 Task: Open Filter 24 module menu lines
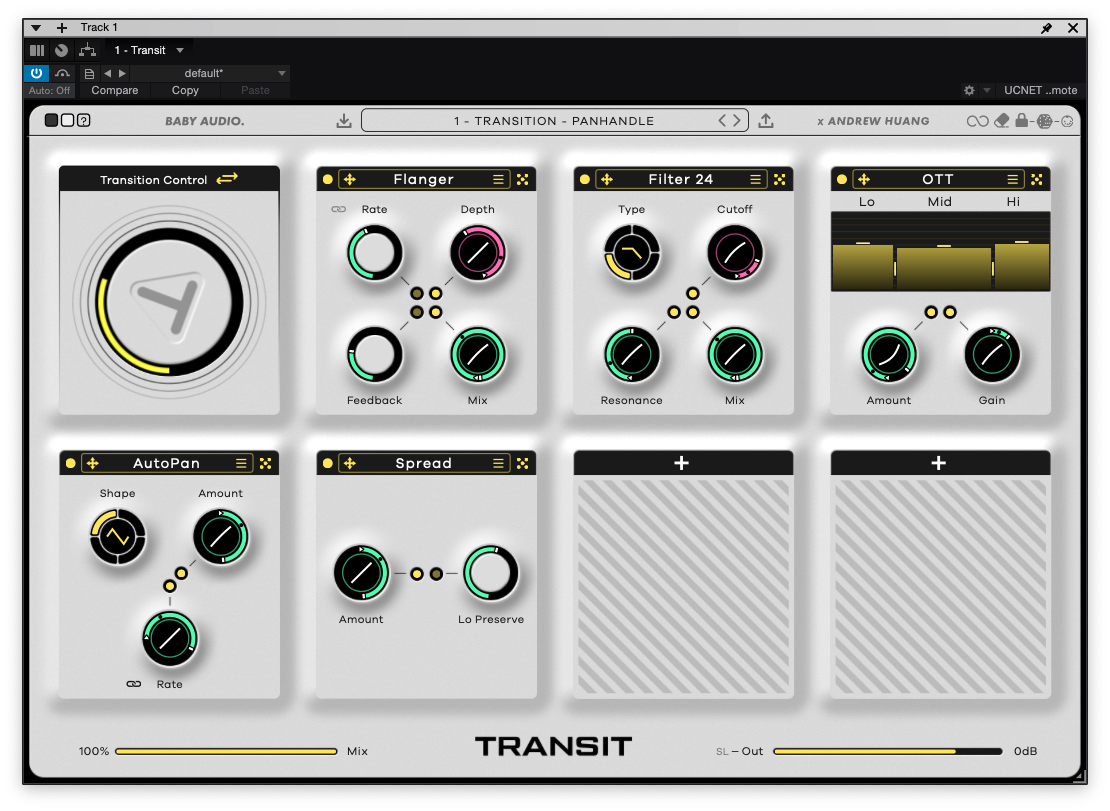point(755,180)
